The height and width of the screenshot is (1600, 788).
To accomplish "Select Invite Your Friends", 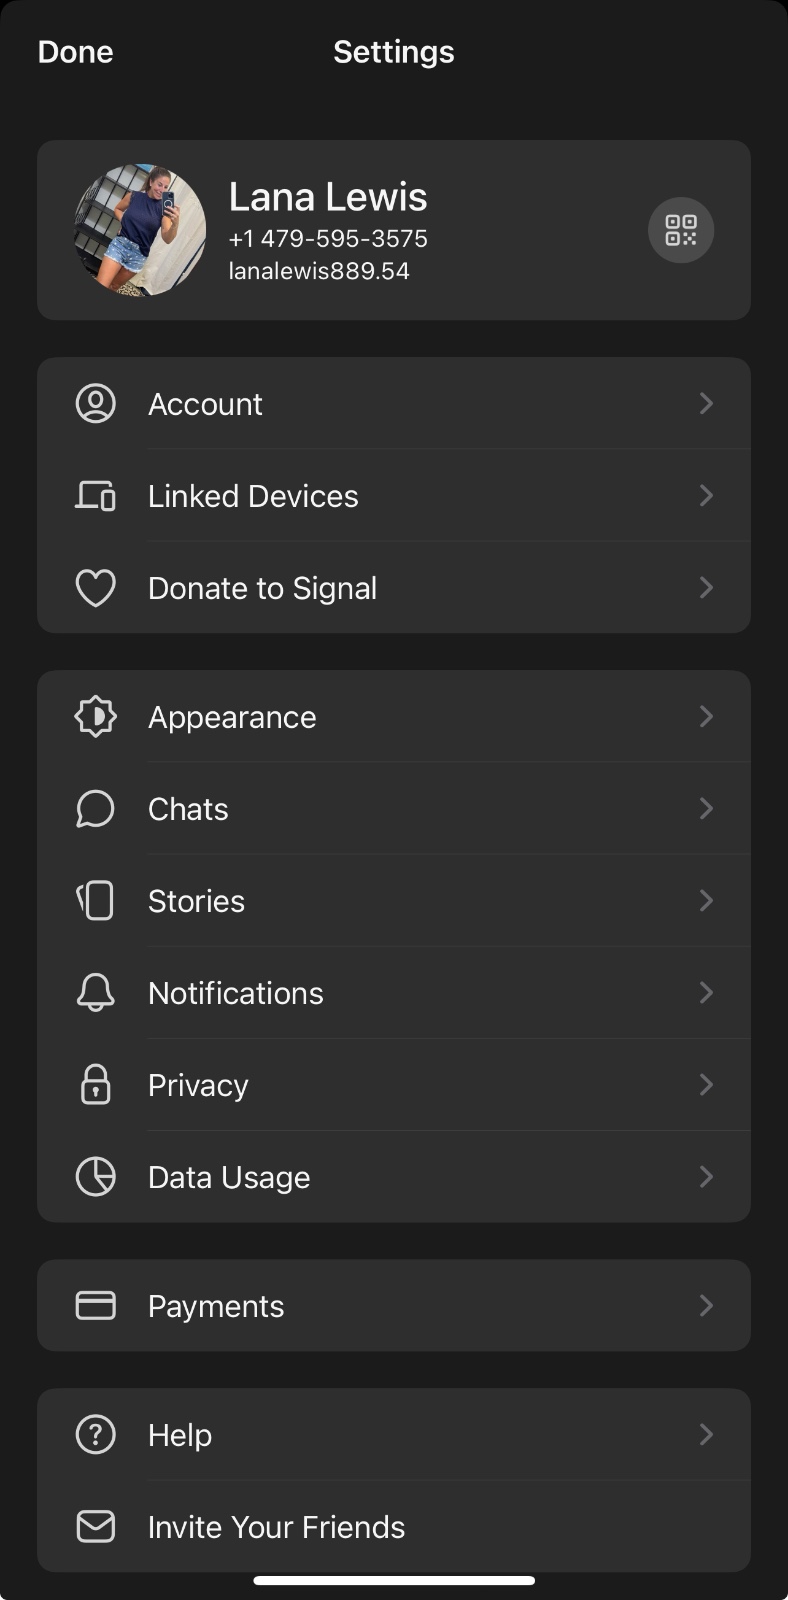I will pos(394,1526).
